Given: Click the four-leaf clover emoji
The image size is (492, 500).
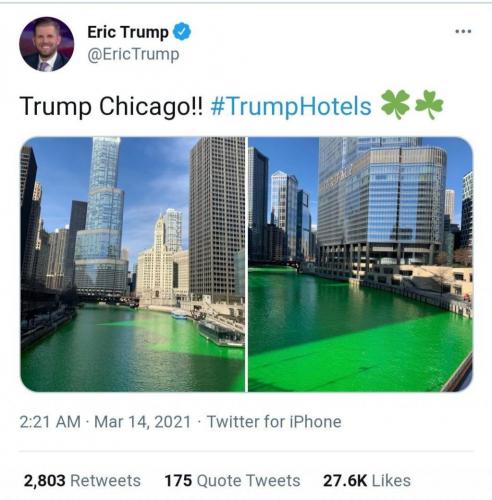Looking at the screenshot, I should click(395, 105).
